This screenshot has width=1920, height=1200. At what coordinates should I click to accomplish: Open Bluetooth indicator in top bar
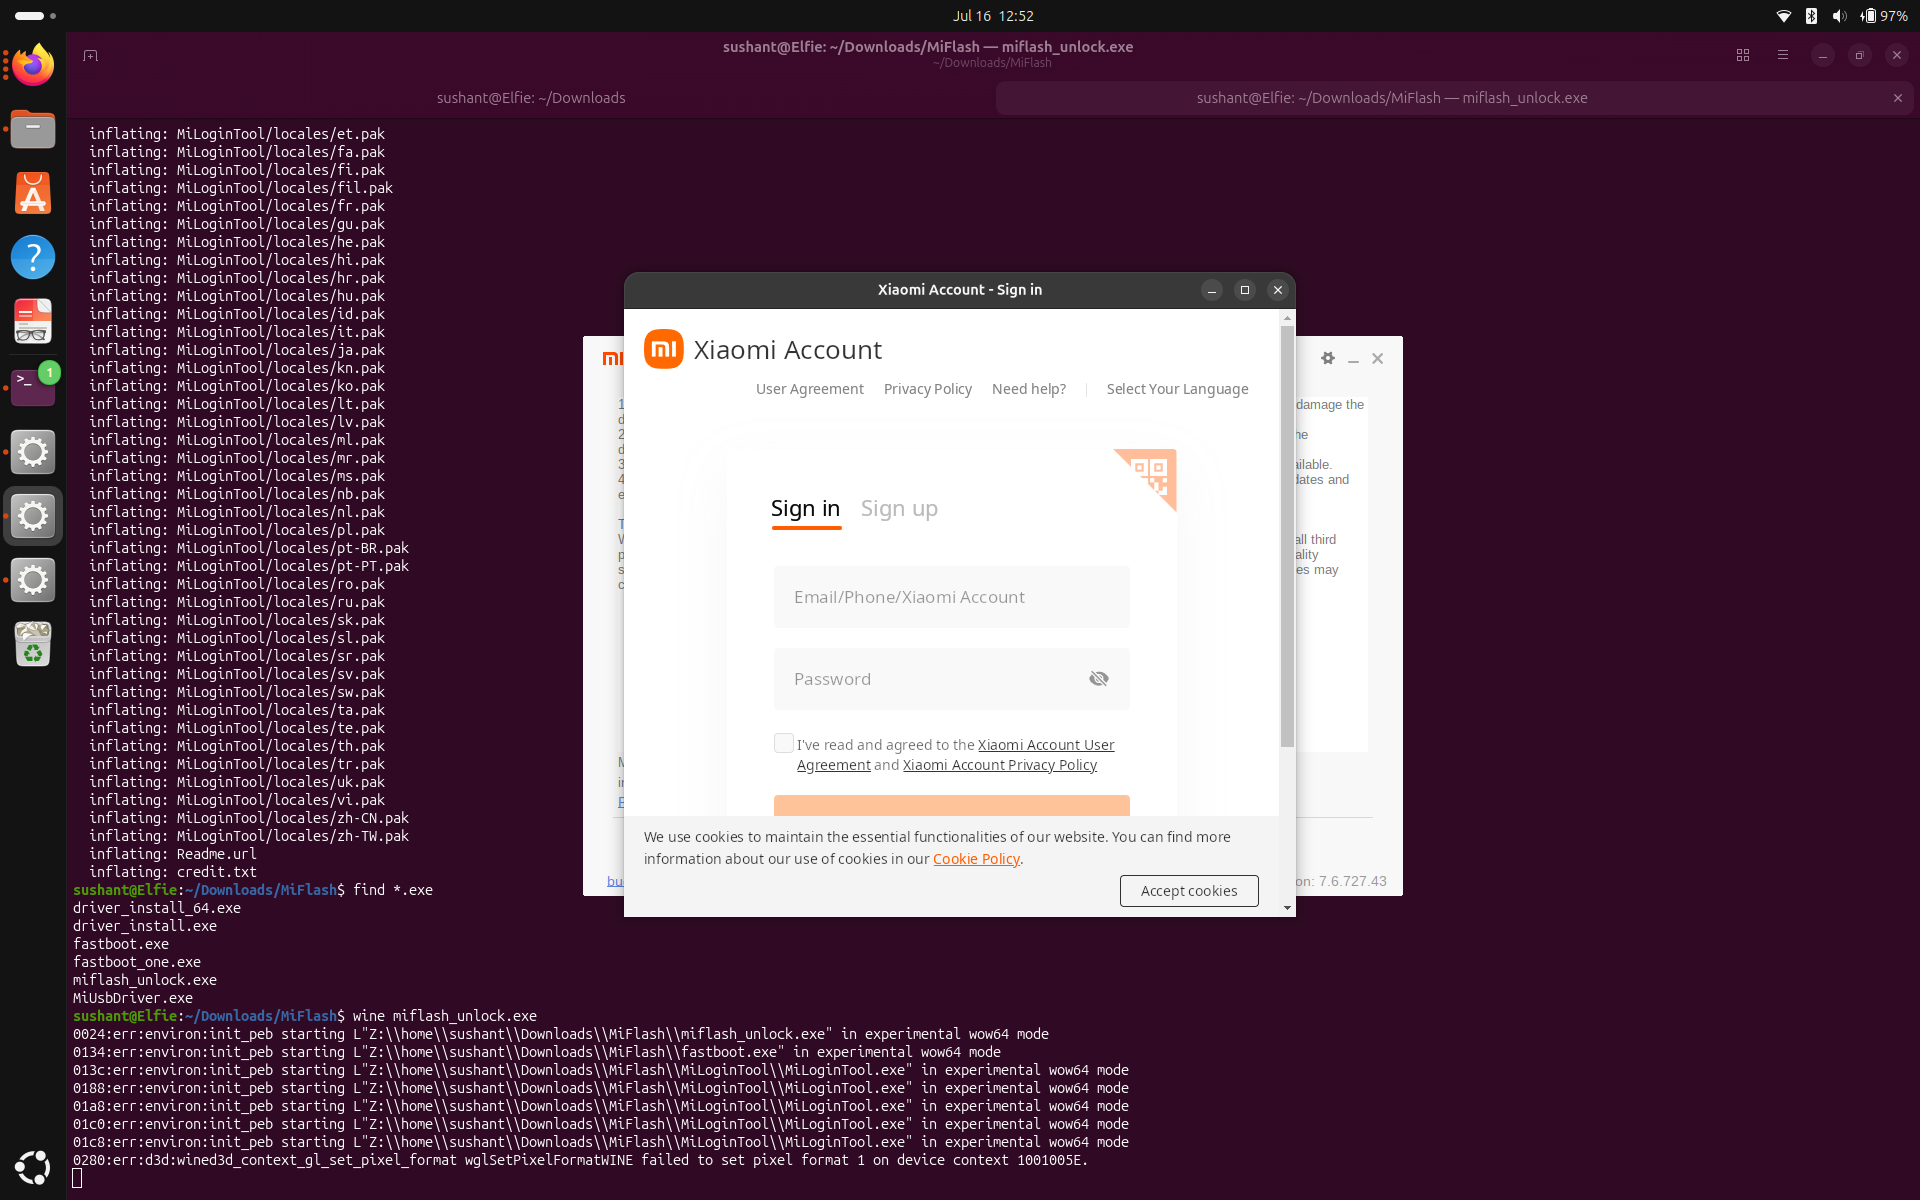(x=1811, y=16)
